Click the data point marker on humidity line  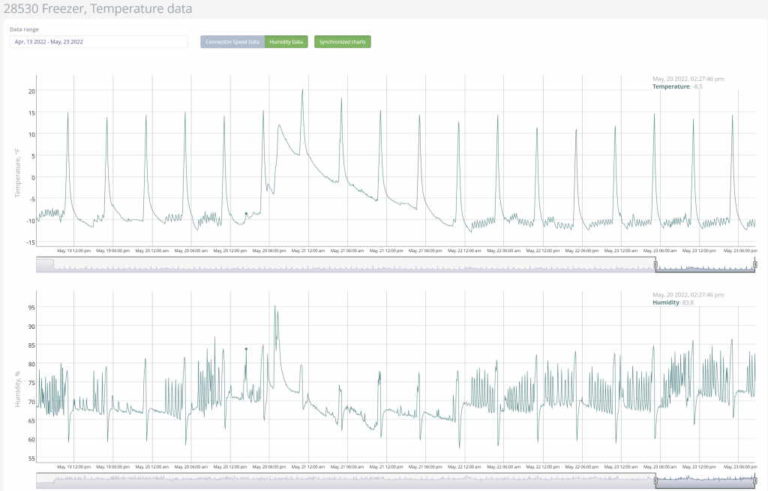click(246, 349)
